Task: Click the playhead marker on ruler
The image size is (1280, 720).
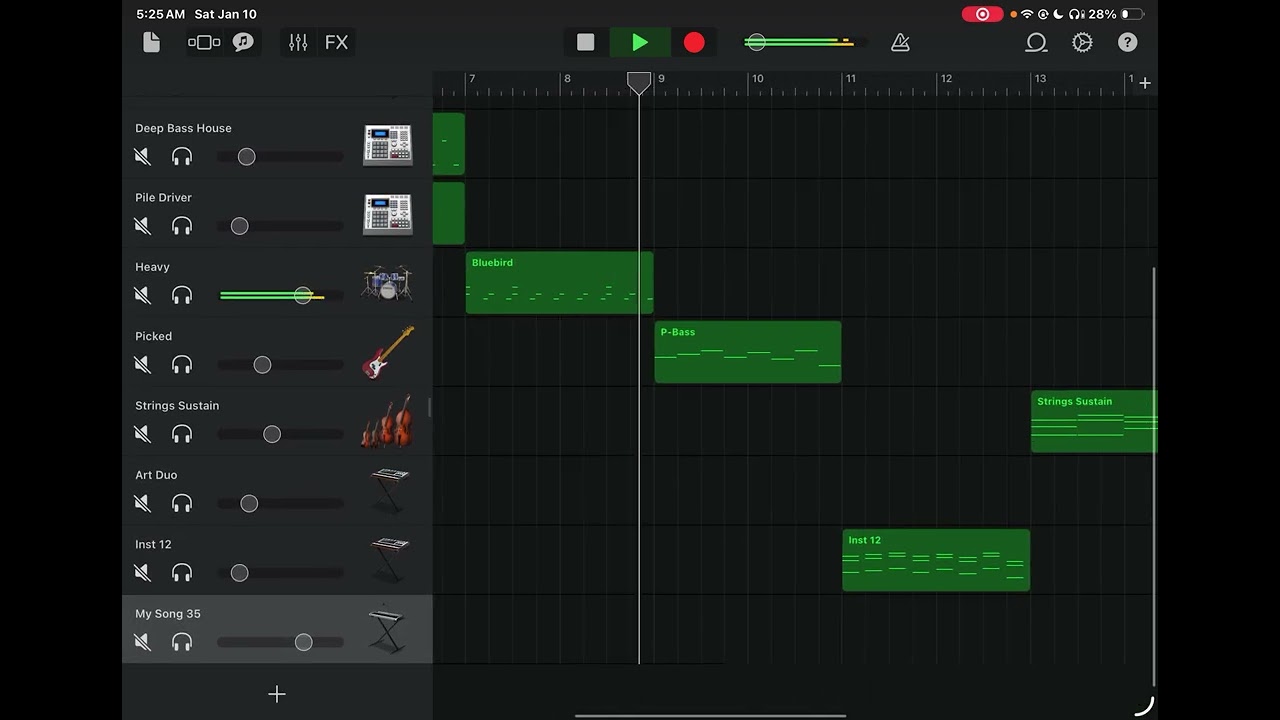Action: pyautogui.click(x=639, y=83)
